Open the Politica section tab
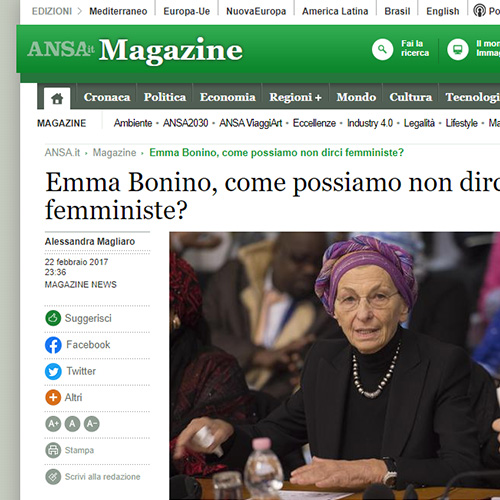 tap(165, 97)
